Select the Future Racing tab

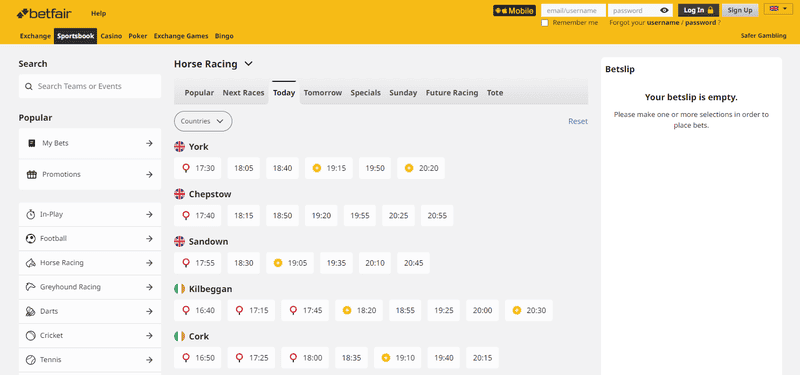[452, 93]
